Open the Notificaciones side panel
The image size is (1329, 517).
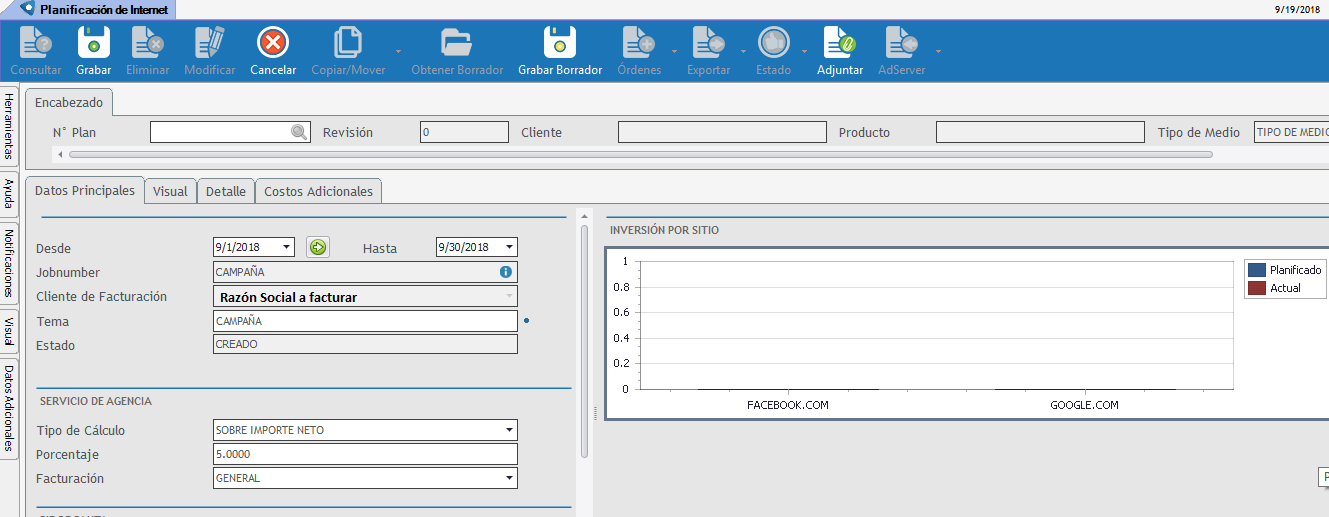(x=9, y=263)
